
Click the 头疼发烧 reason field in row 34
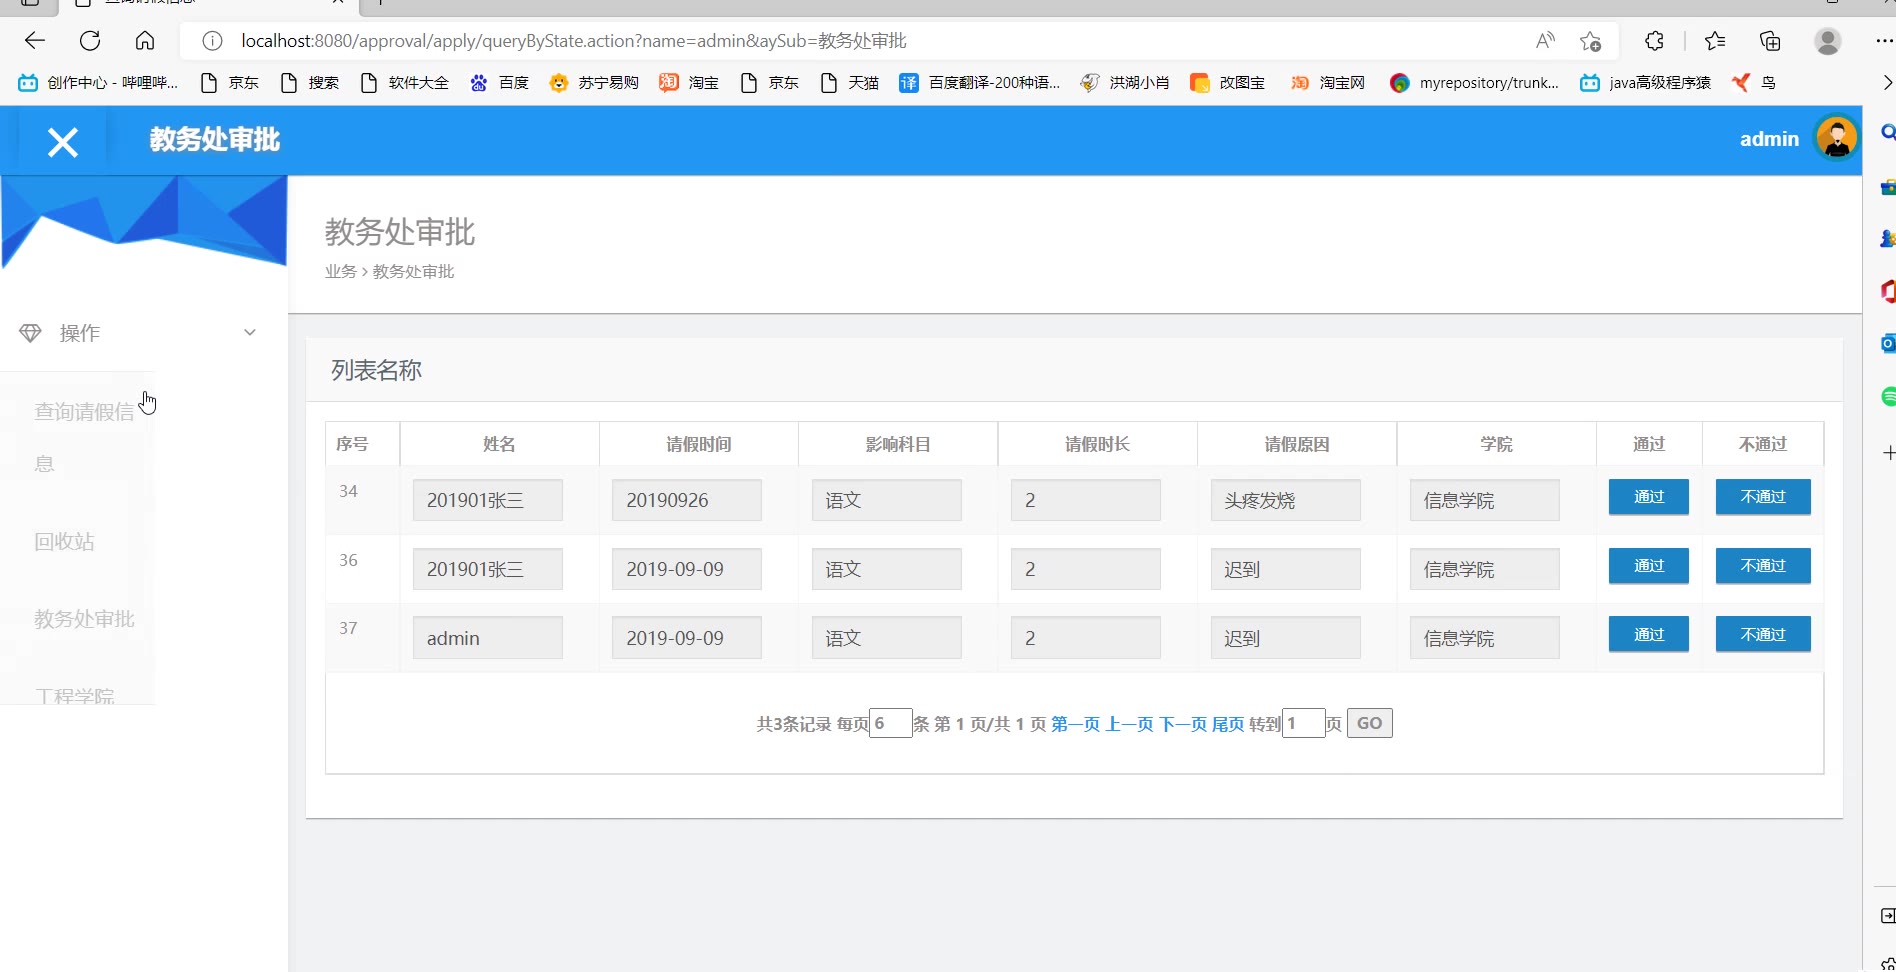[x=1285, y=500]
